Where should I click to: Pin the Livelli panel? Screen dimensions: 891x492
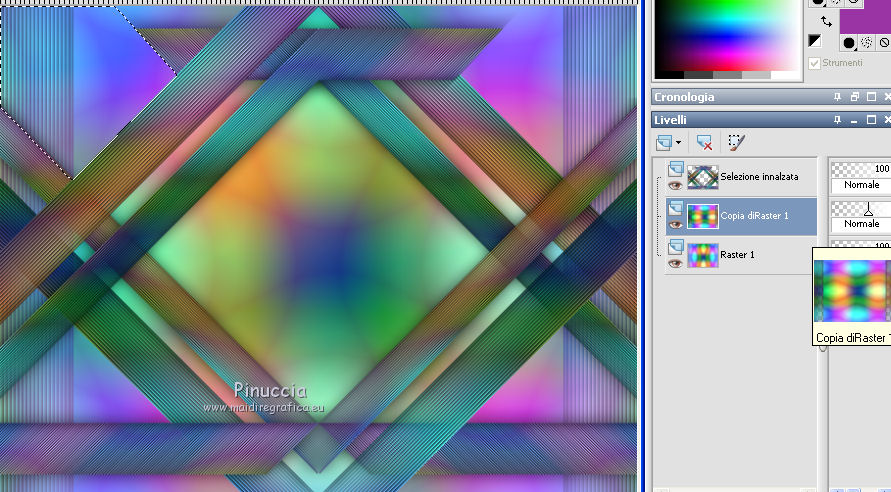pyautogui.click(x=837, y=120)
